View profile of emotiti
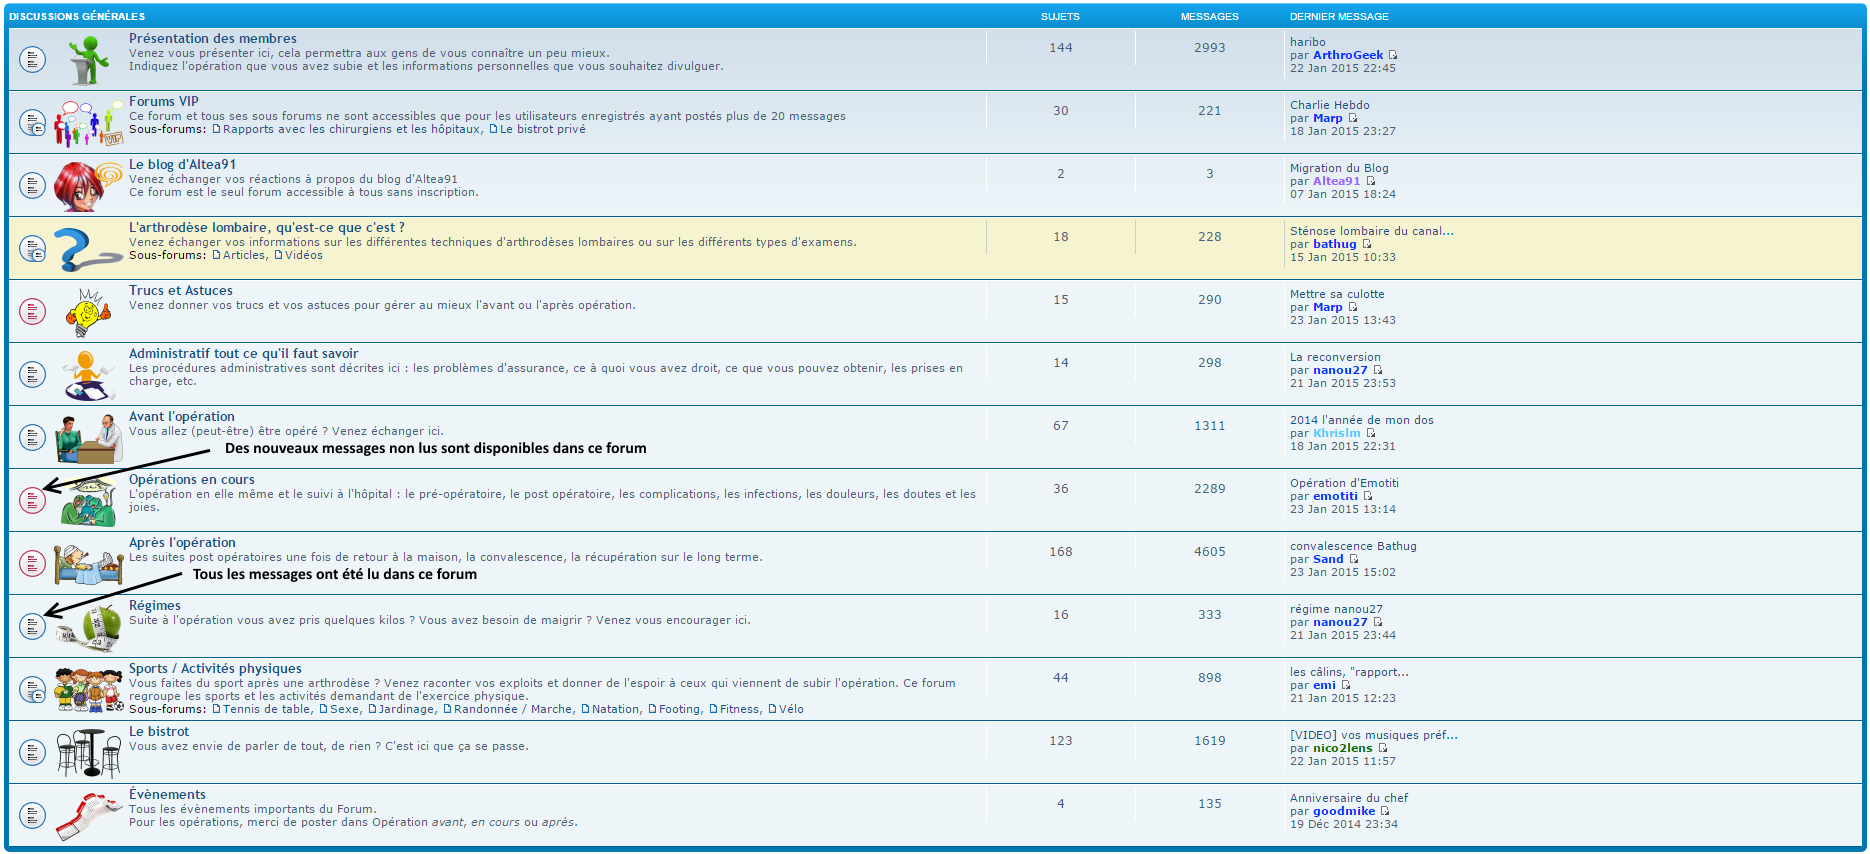The width and height of the screenshot is (1870, 854). [1336, 496]
